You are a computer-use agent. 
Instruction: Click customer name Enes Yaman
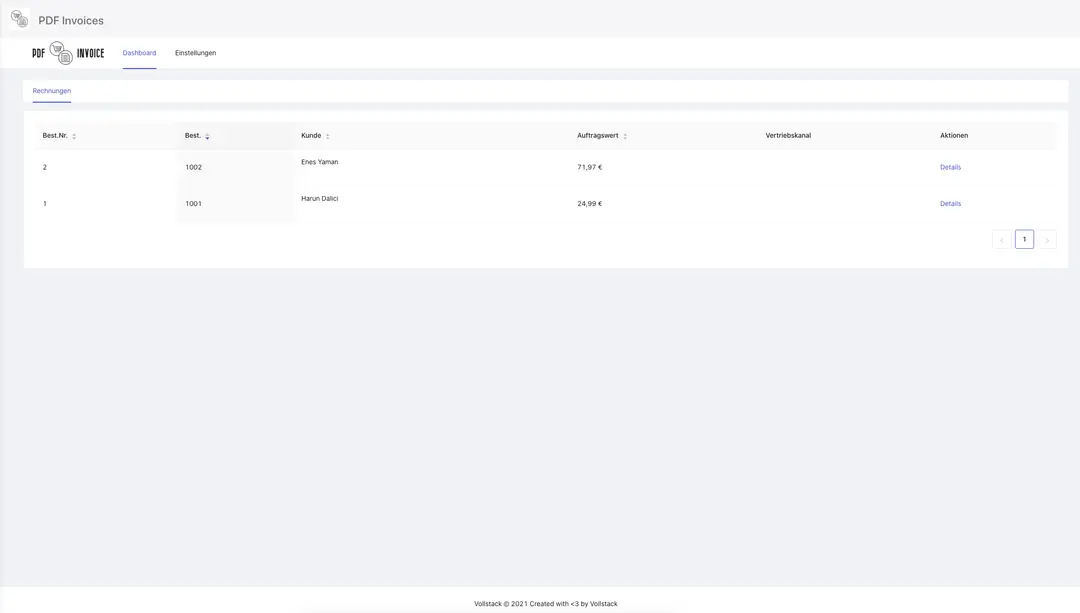[x=319, y=162]
